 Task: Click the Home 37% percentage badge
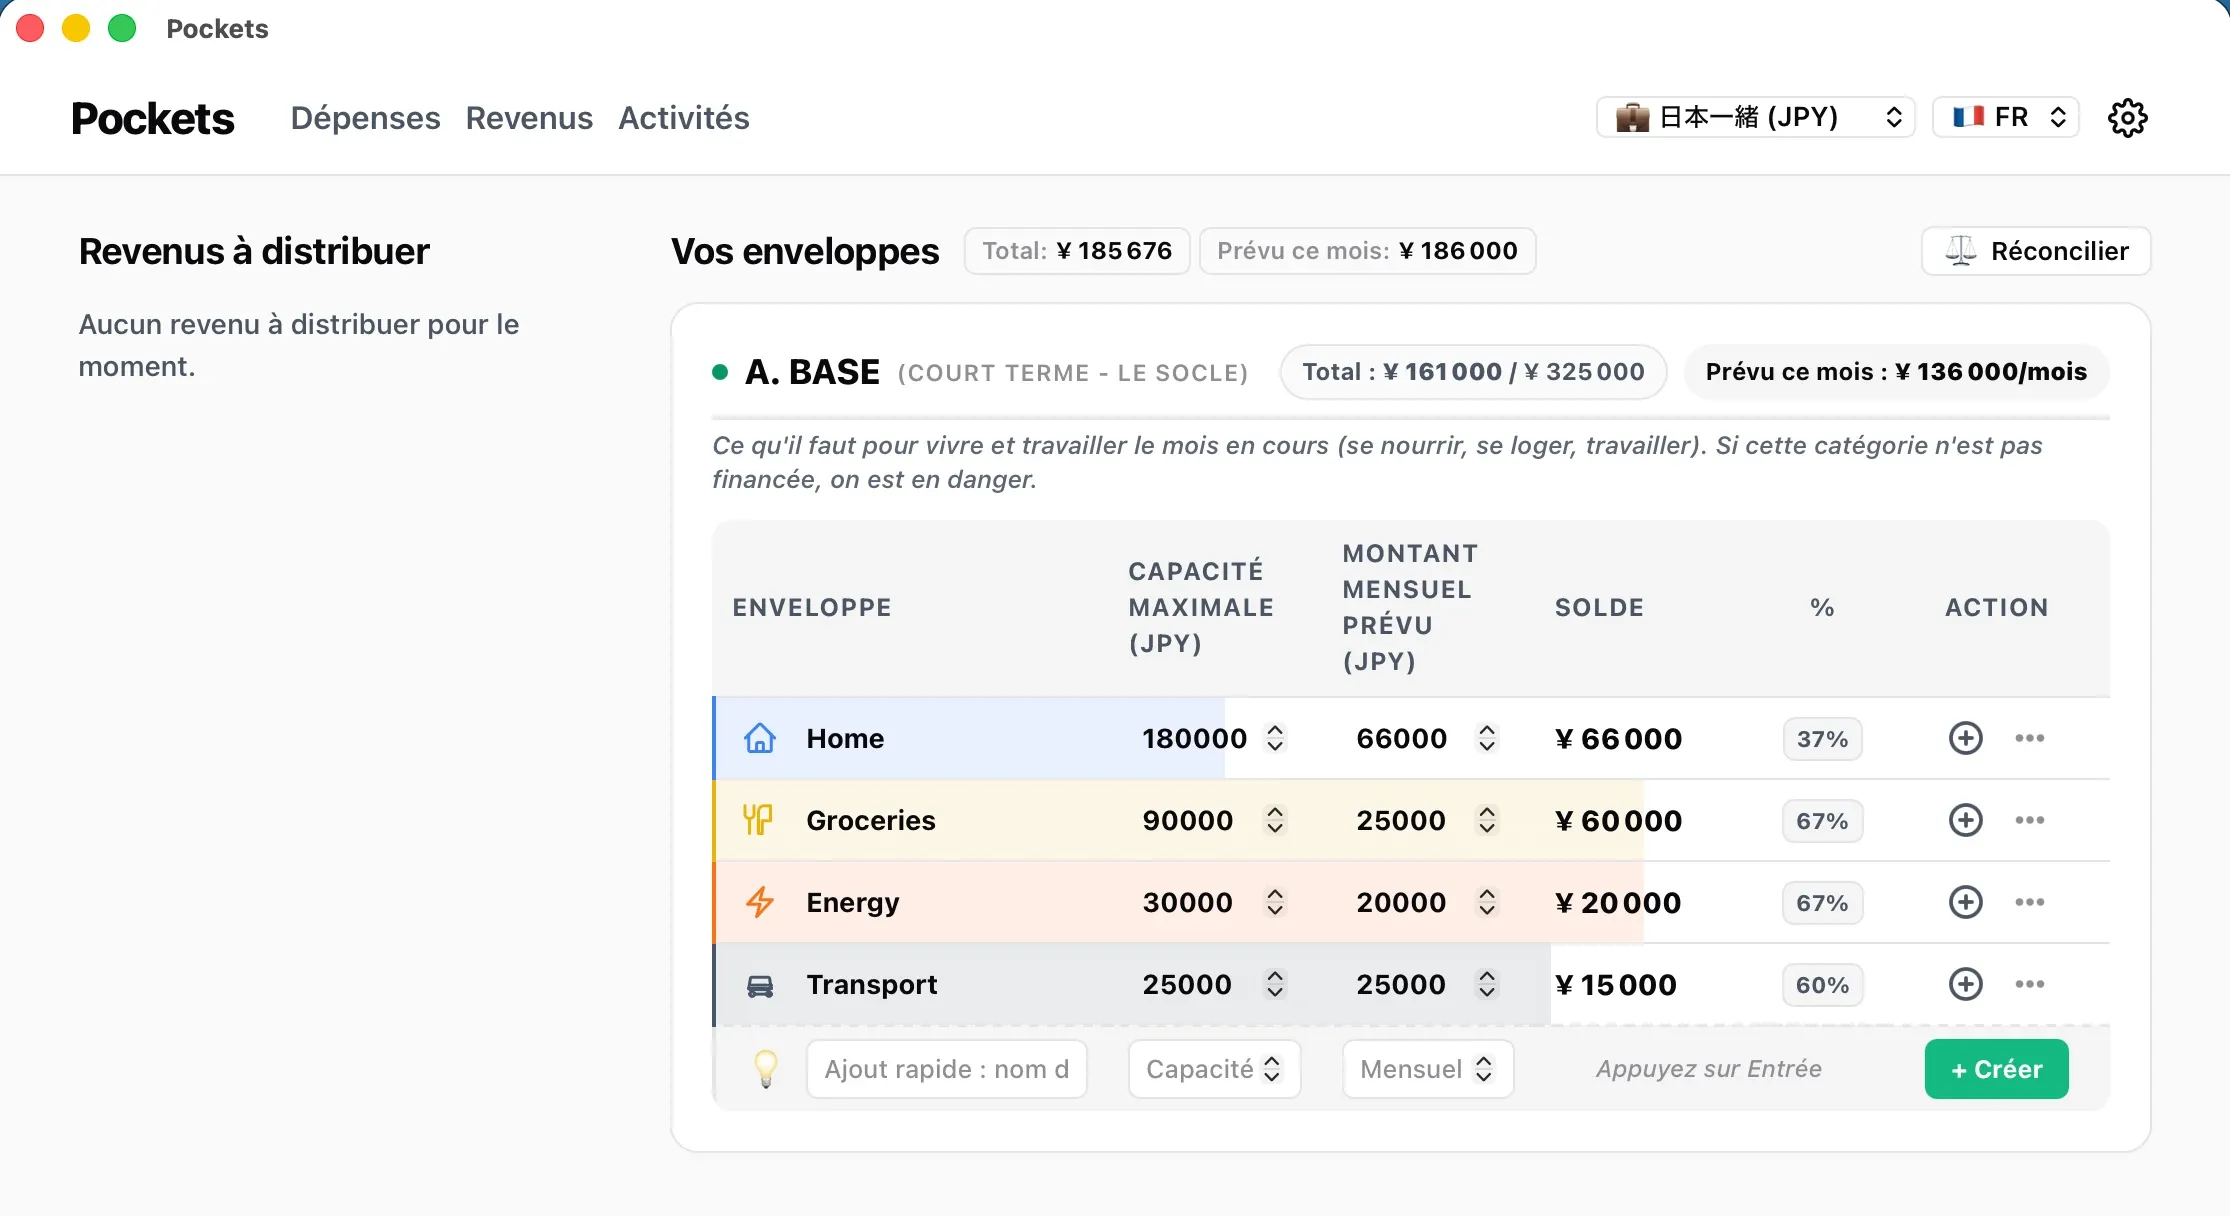pyautogui.click(x=1822, y=739)
